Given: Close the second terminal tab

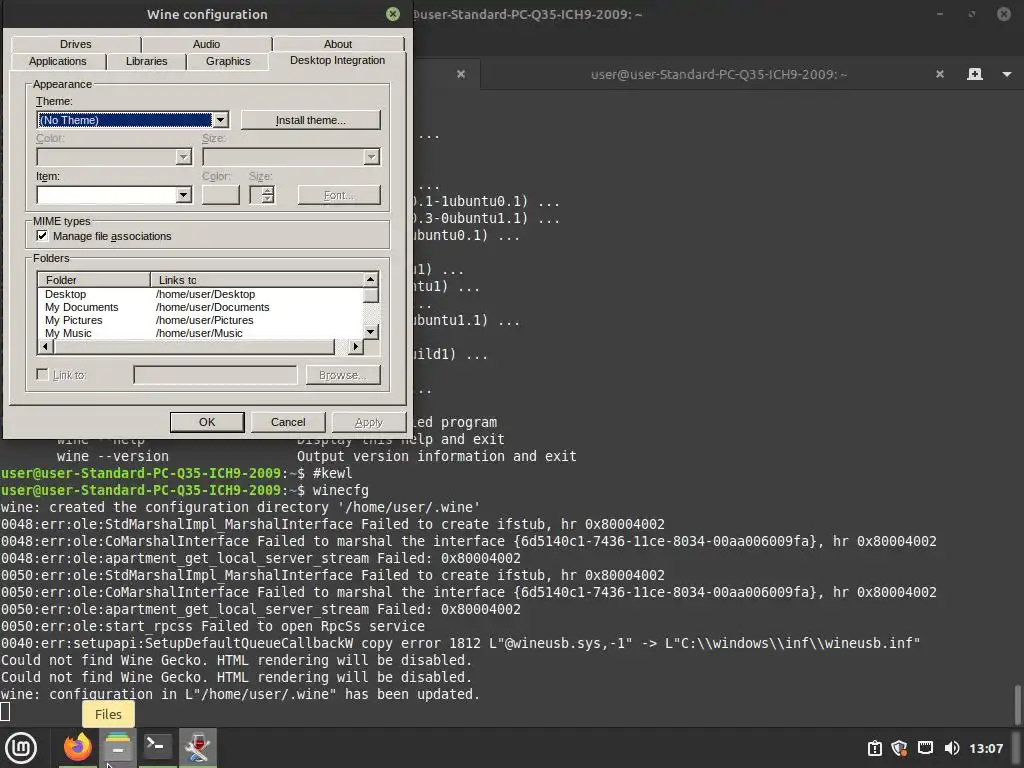Looking at the screenshot, I should pyautogui.click(x=940, y=74).
